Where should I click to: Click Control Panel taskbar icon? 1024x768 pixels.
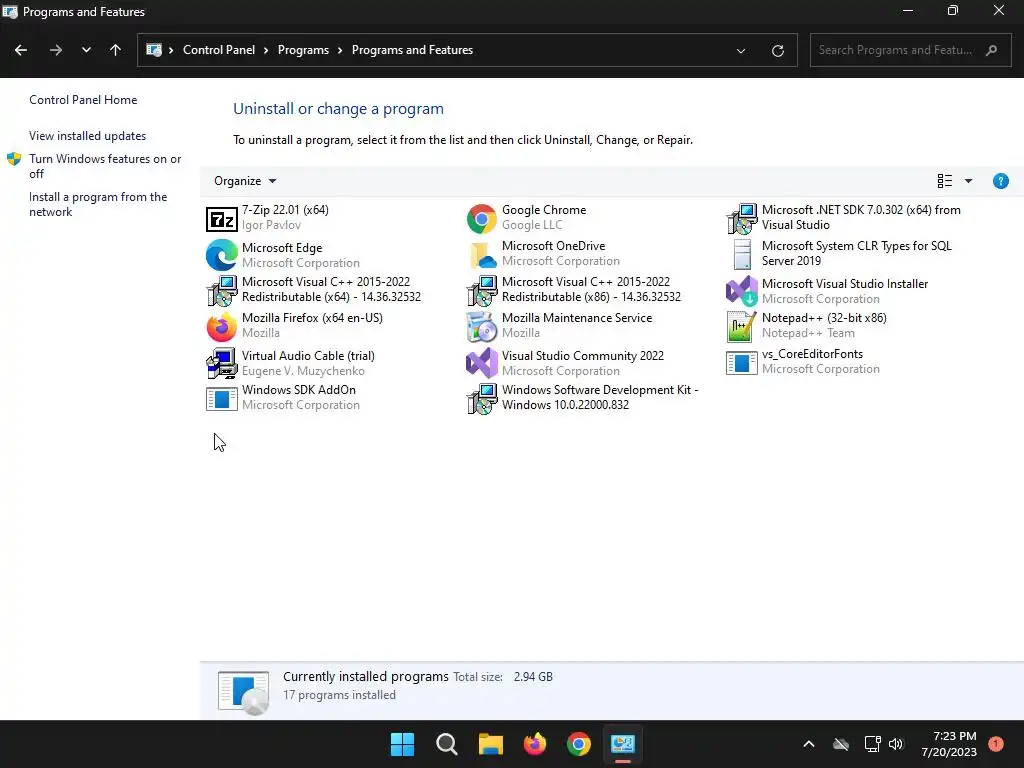pyautogui.click(x=623, y=744)
